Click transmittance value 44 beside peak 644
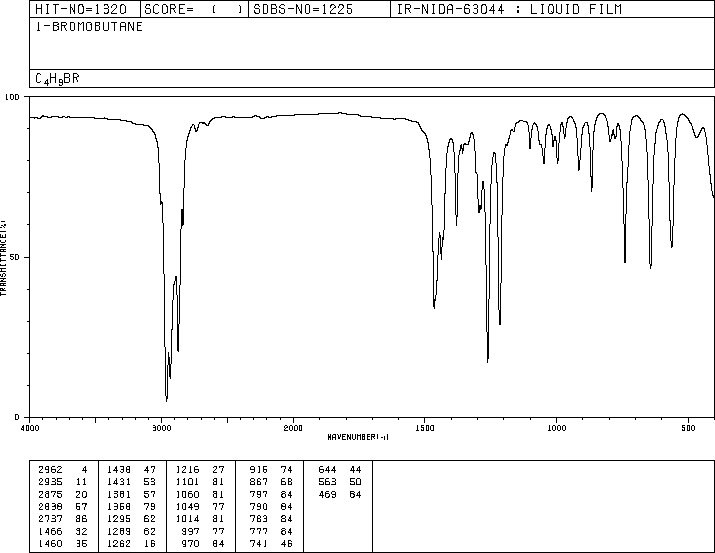 [x=355, y=470]
